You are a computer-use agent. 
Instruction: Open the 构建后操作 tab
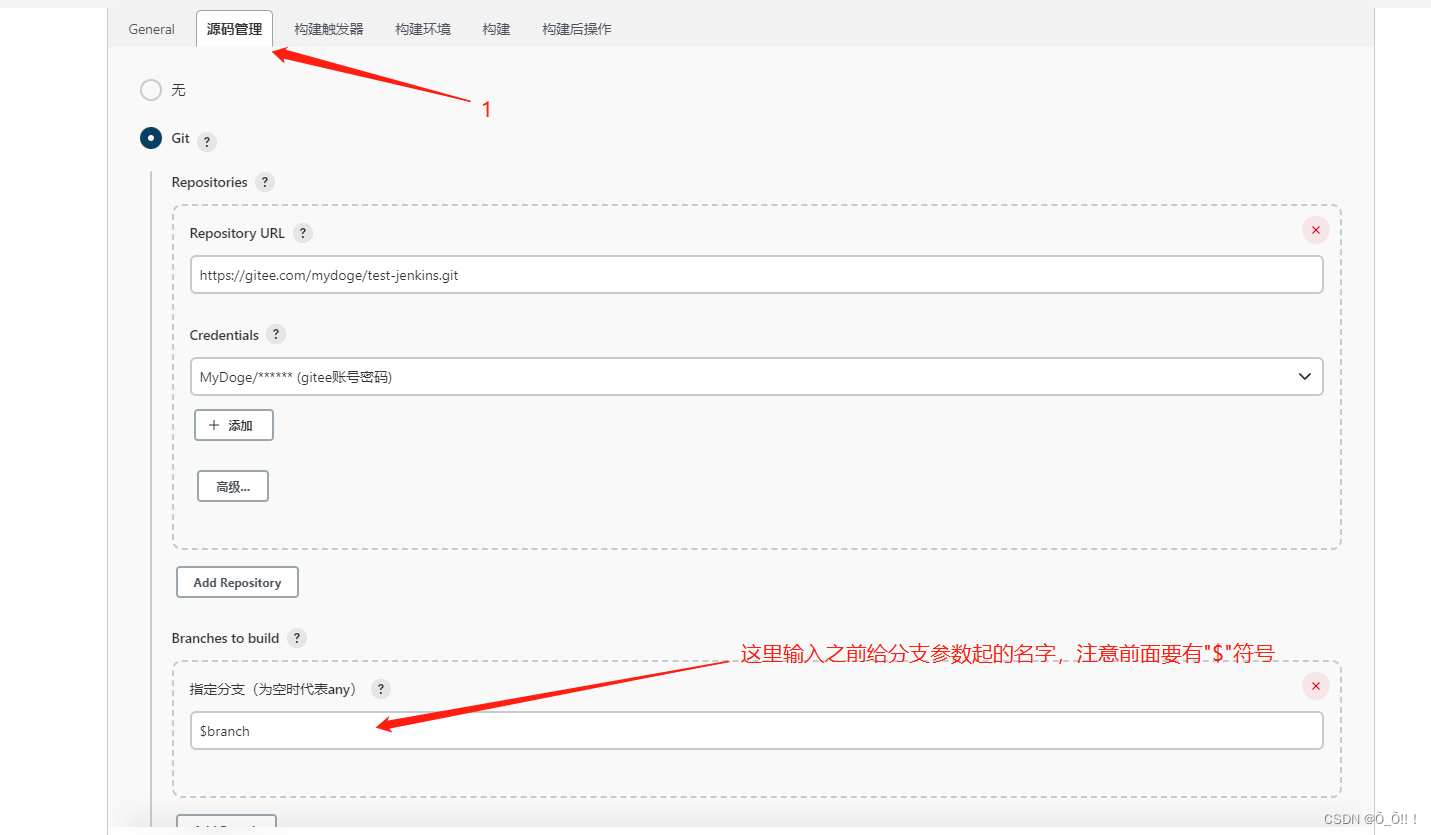pos(577,29)
